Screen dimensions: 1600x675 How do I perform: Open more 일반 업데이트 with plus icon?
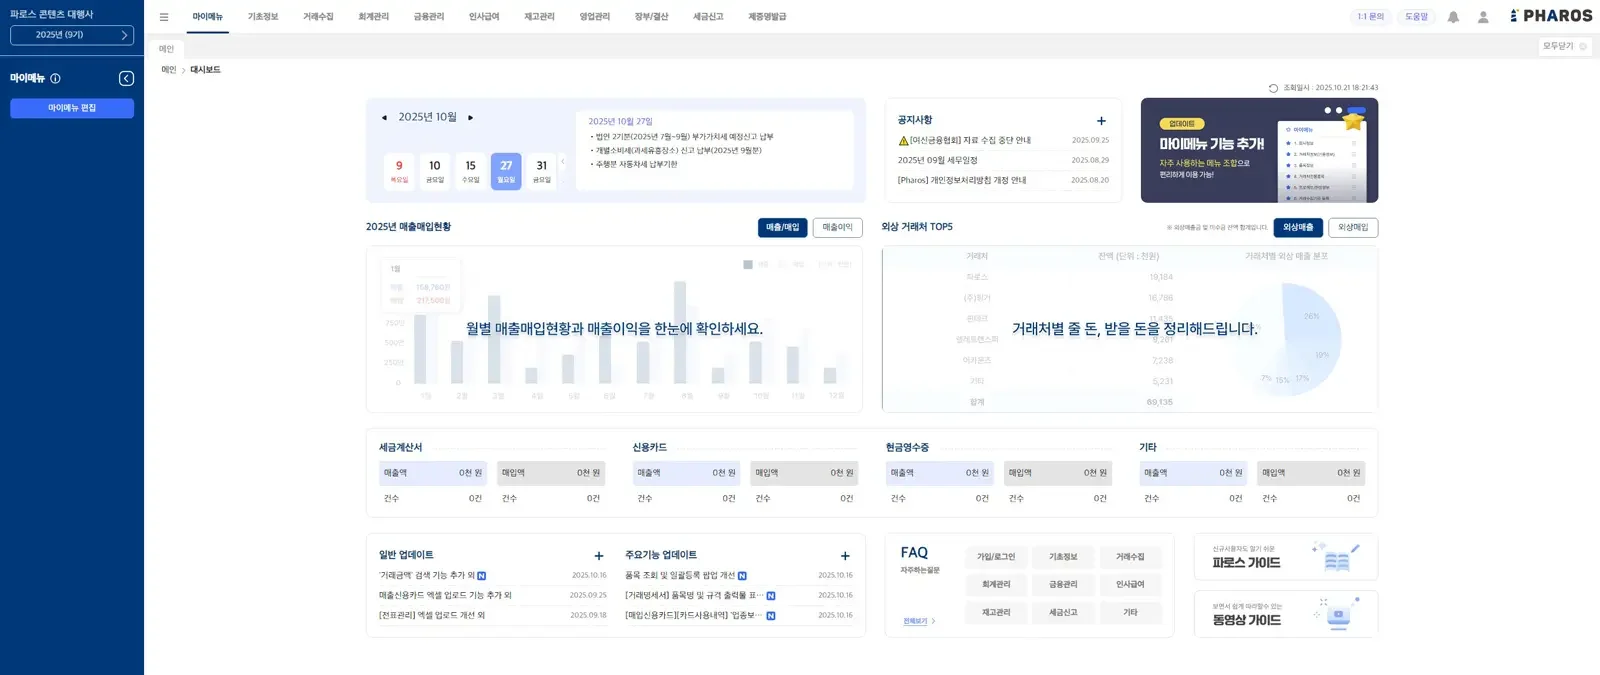(599, 556)
